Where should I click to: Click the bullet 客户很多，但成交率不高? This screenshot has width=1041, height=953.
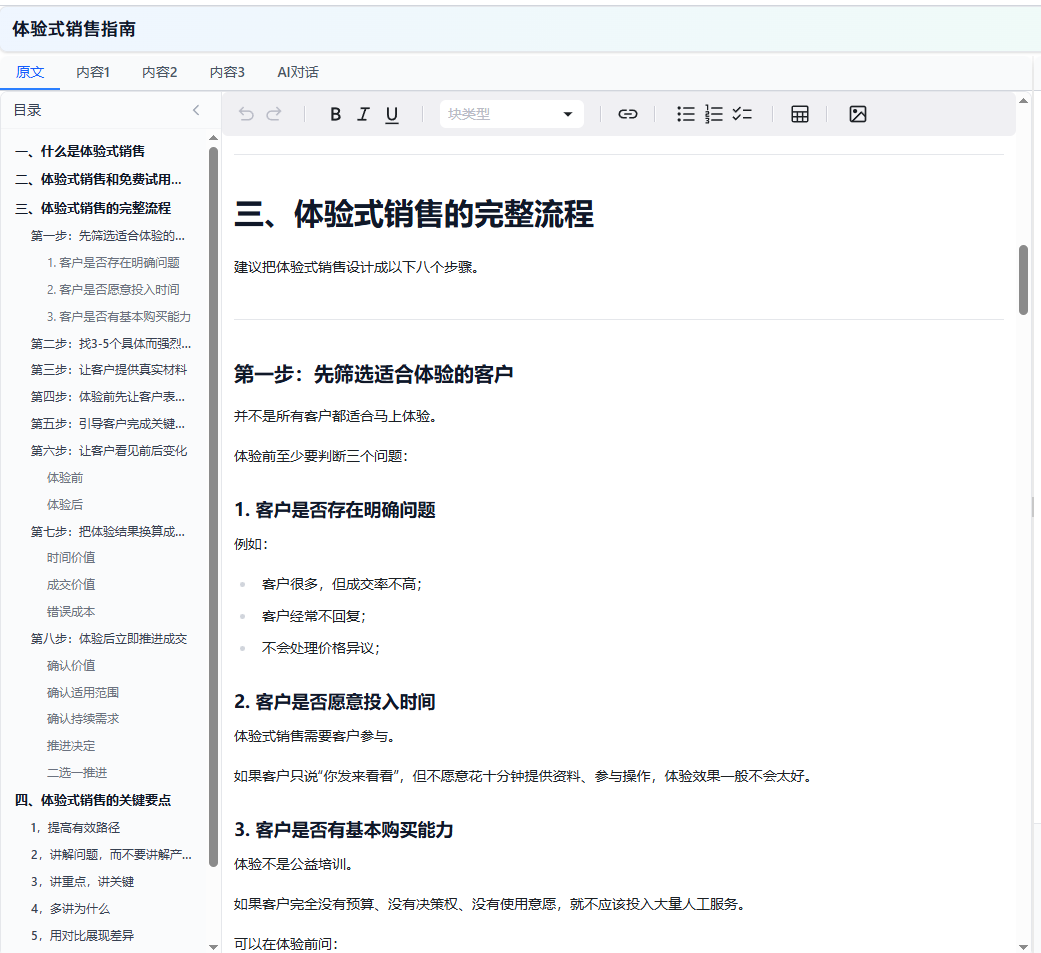click(342, 584)
